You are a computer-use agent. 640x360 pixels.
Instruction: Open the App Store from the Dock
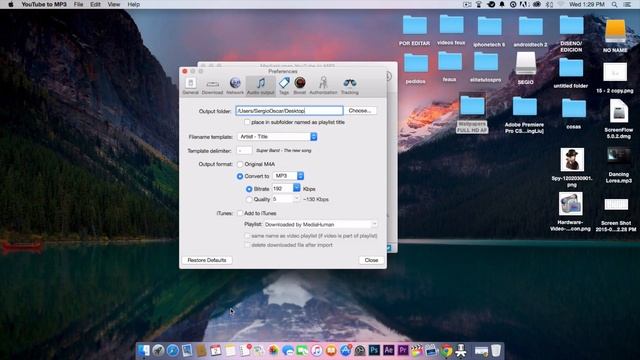pyautogui.click(x=345, y=350)
